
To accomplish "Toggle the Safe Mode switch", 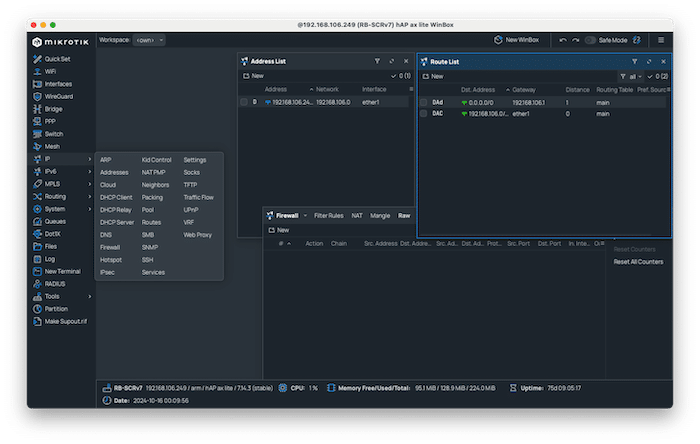I will pyautogui.click(x=590, y=40).
